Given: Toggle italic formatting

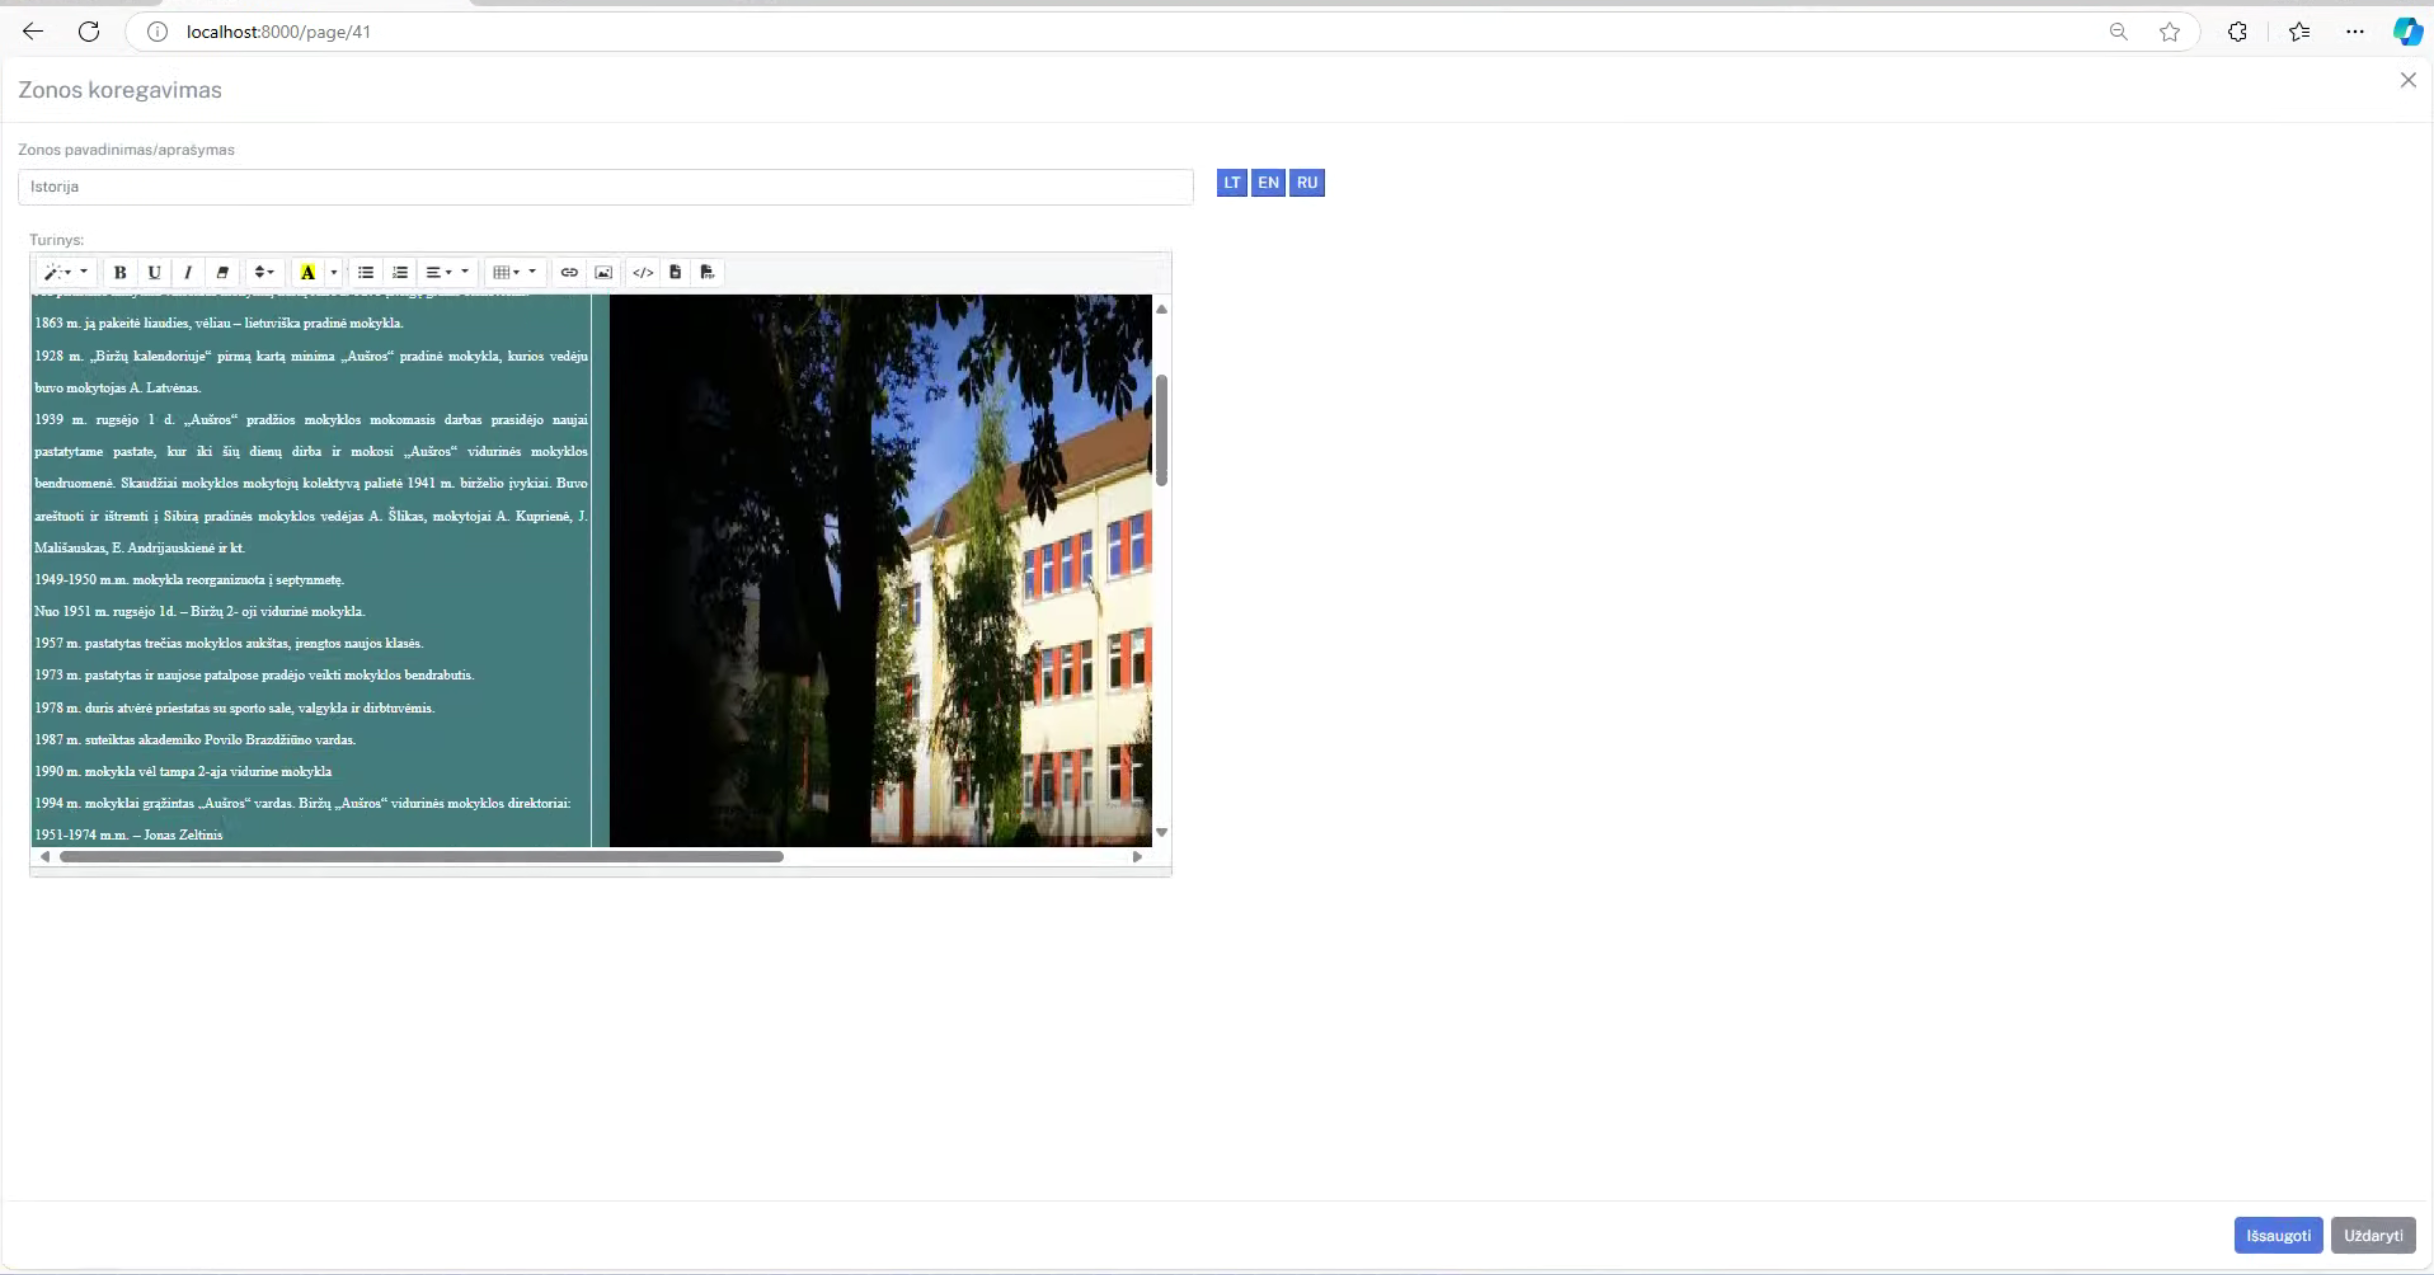Looking at the screenshot, I should 188,272.
